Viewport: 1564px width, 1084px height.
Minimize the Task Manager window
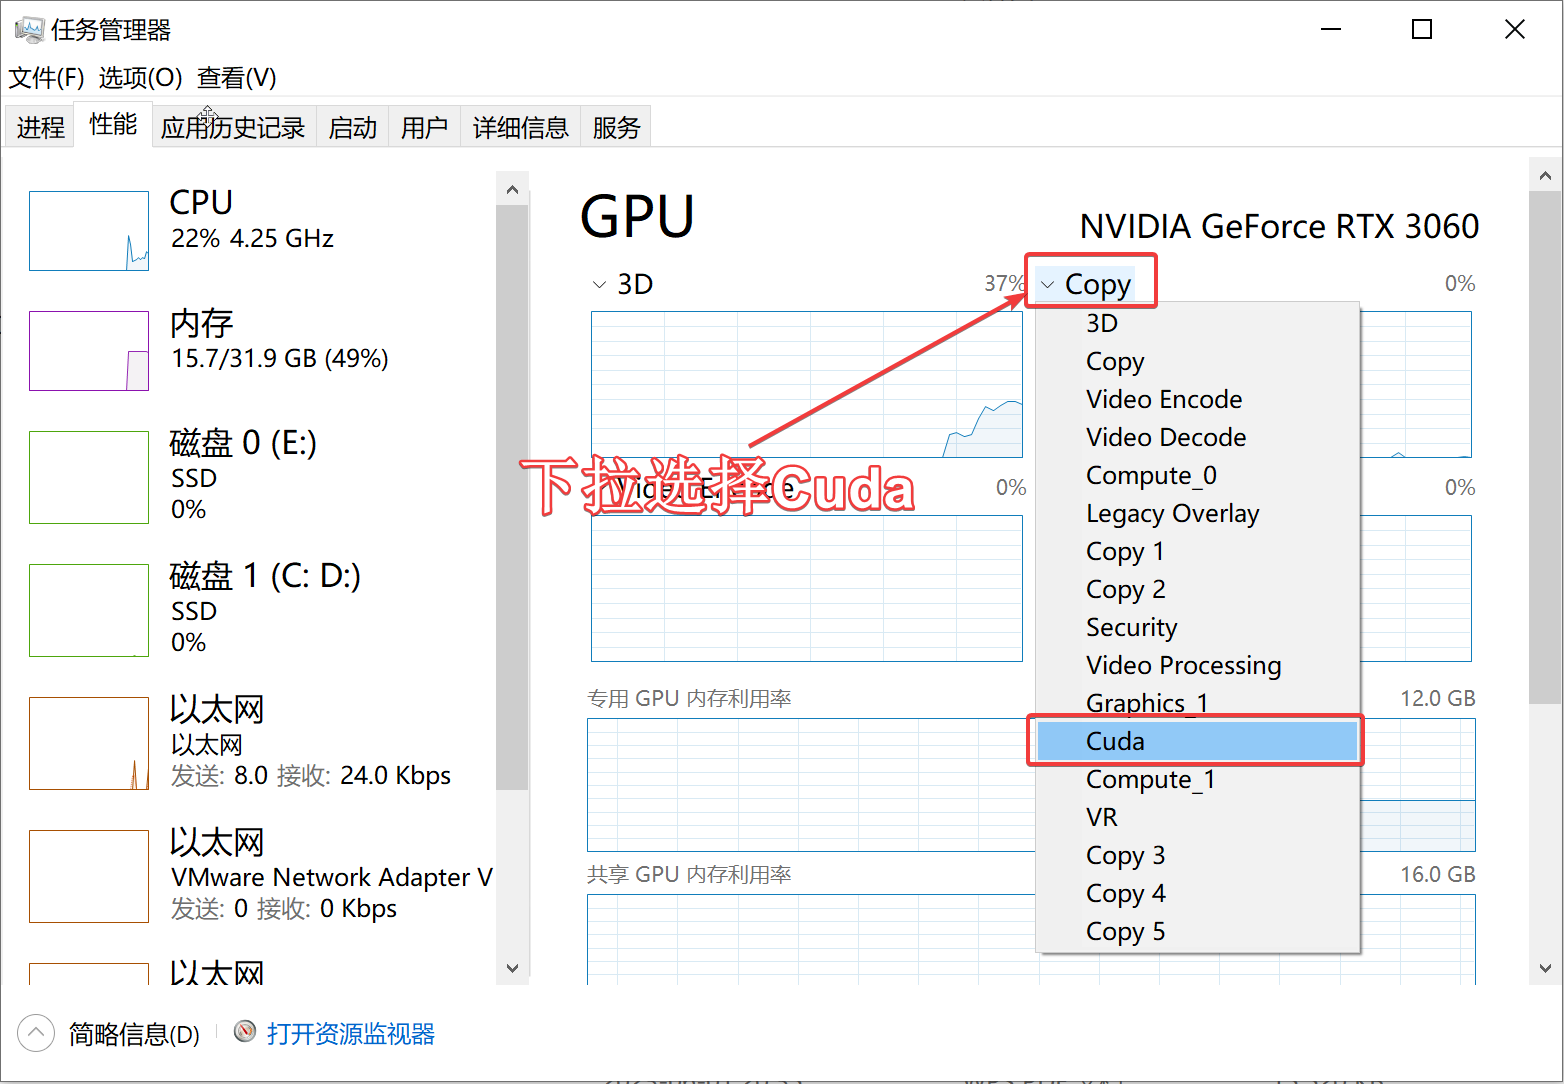click(1330, 30)
